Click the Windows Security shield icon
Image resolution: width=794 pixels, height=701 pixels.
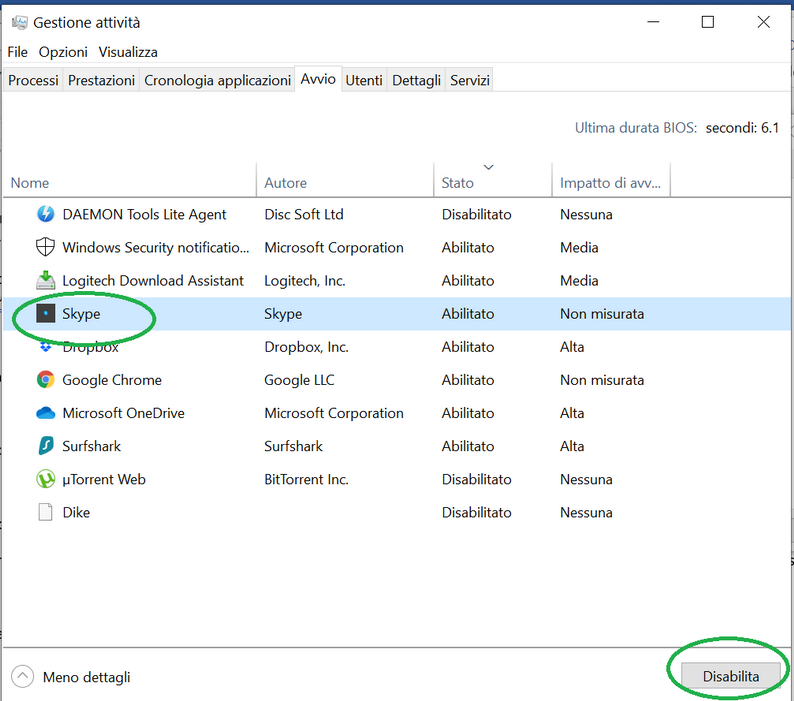pos(46,247)
